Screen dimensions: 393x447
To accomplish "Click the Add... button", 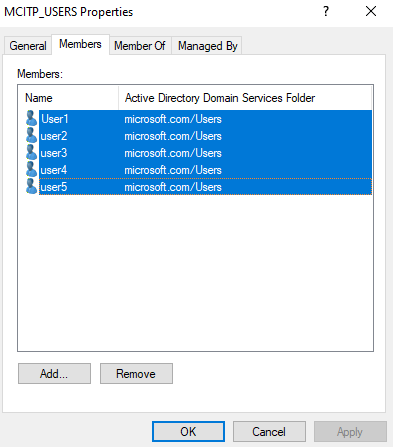I will click(54, 374).
